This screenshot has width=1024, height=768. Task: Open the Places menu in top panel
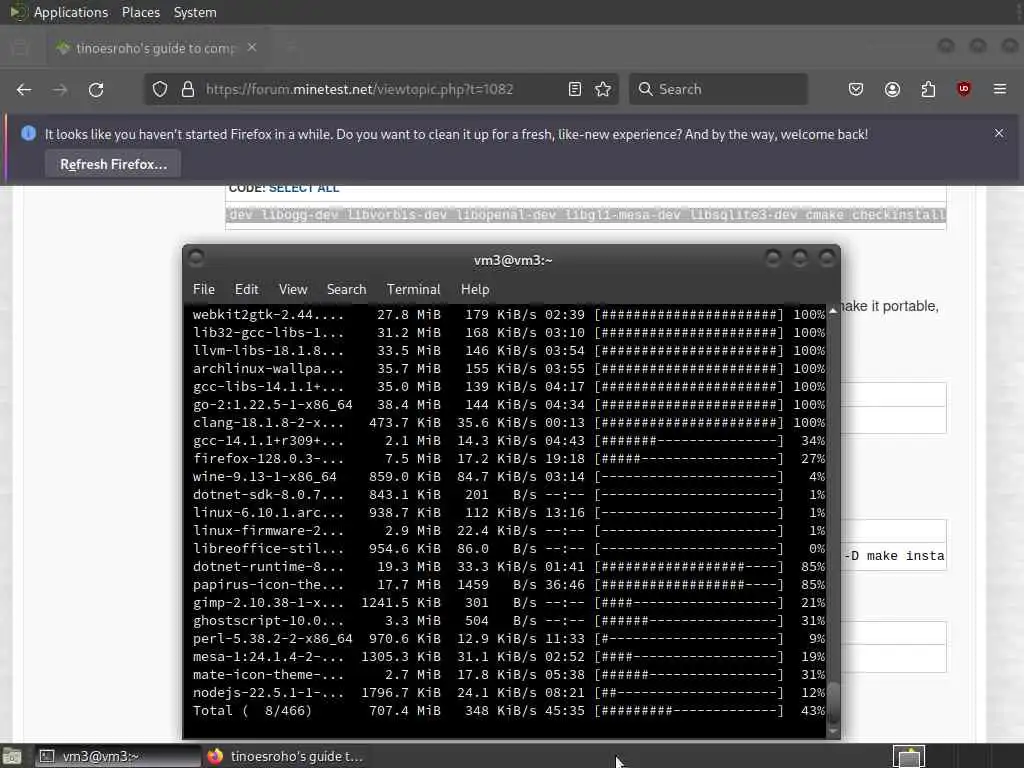pyautogui.click(x=140, y=12)
